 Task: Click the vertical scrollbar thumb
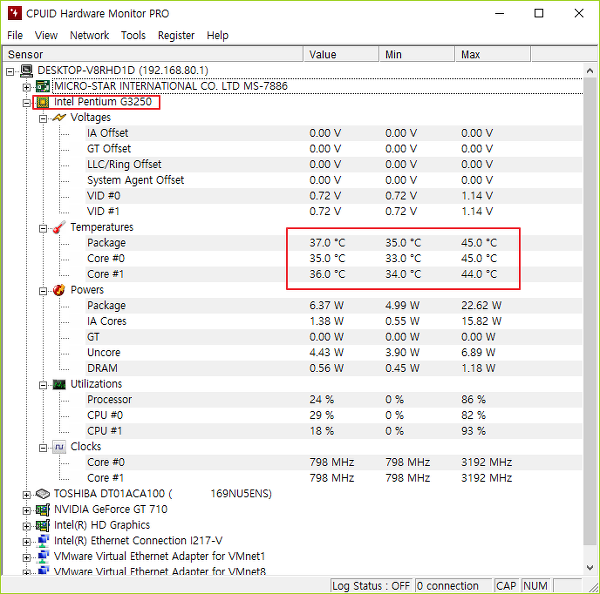tap(590, 311)
